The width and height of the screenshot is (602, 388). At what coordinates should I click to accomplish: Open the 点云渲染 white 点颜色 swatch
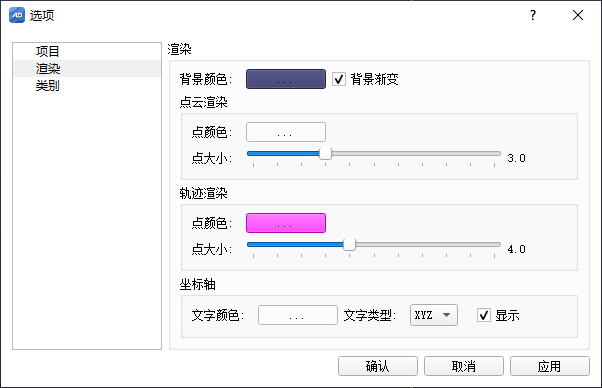tap(286, 132)
